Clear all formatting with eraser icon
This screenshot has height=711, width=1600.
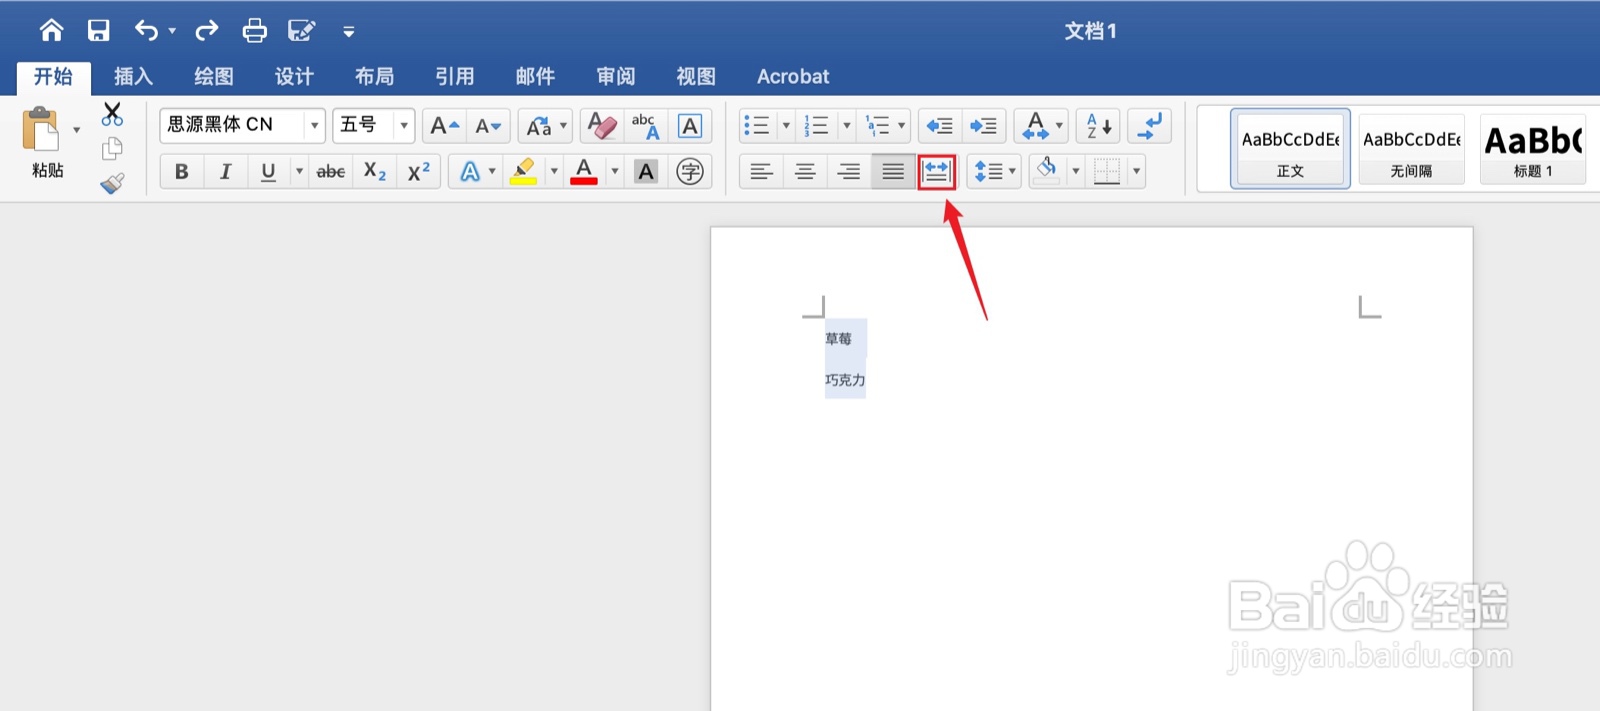click(602, 126)
